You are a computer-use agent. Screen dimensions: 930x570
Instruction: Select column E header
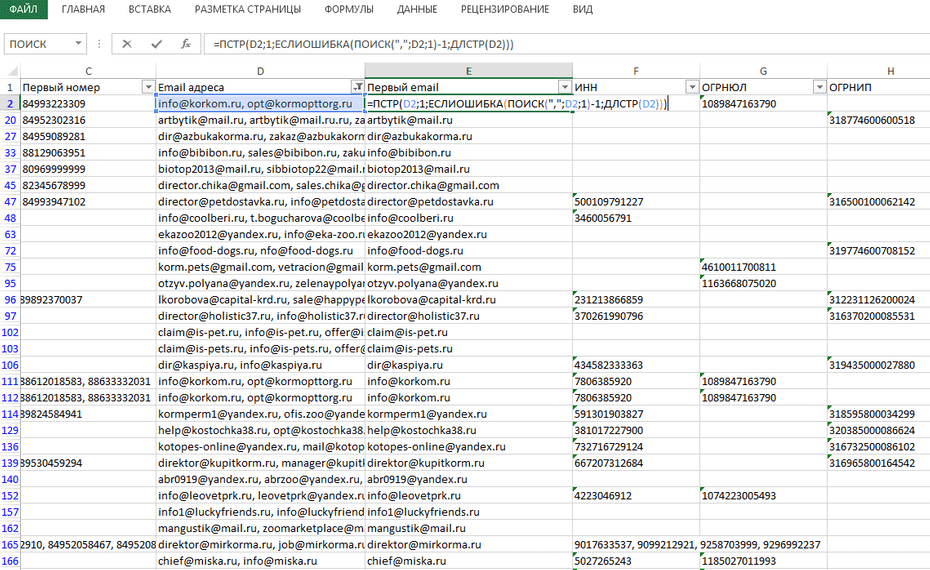click(469, 71)
